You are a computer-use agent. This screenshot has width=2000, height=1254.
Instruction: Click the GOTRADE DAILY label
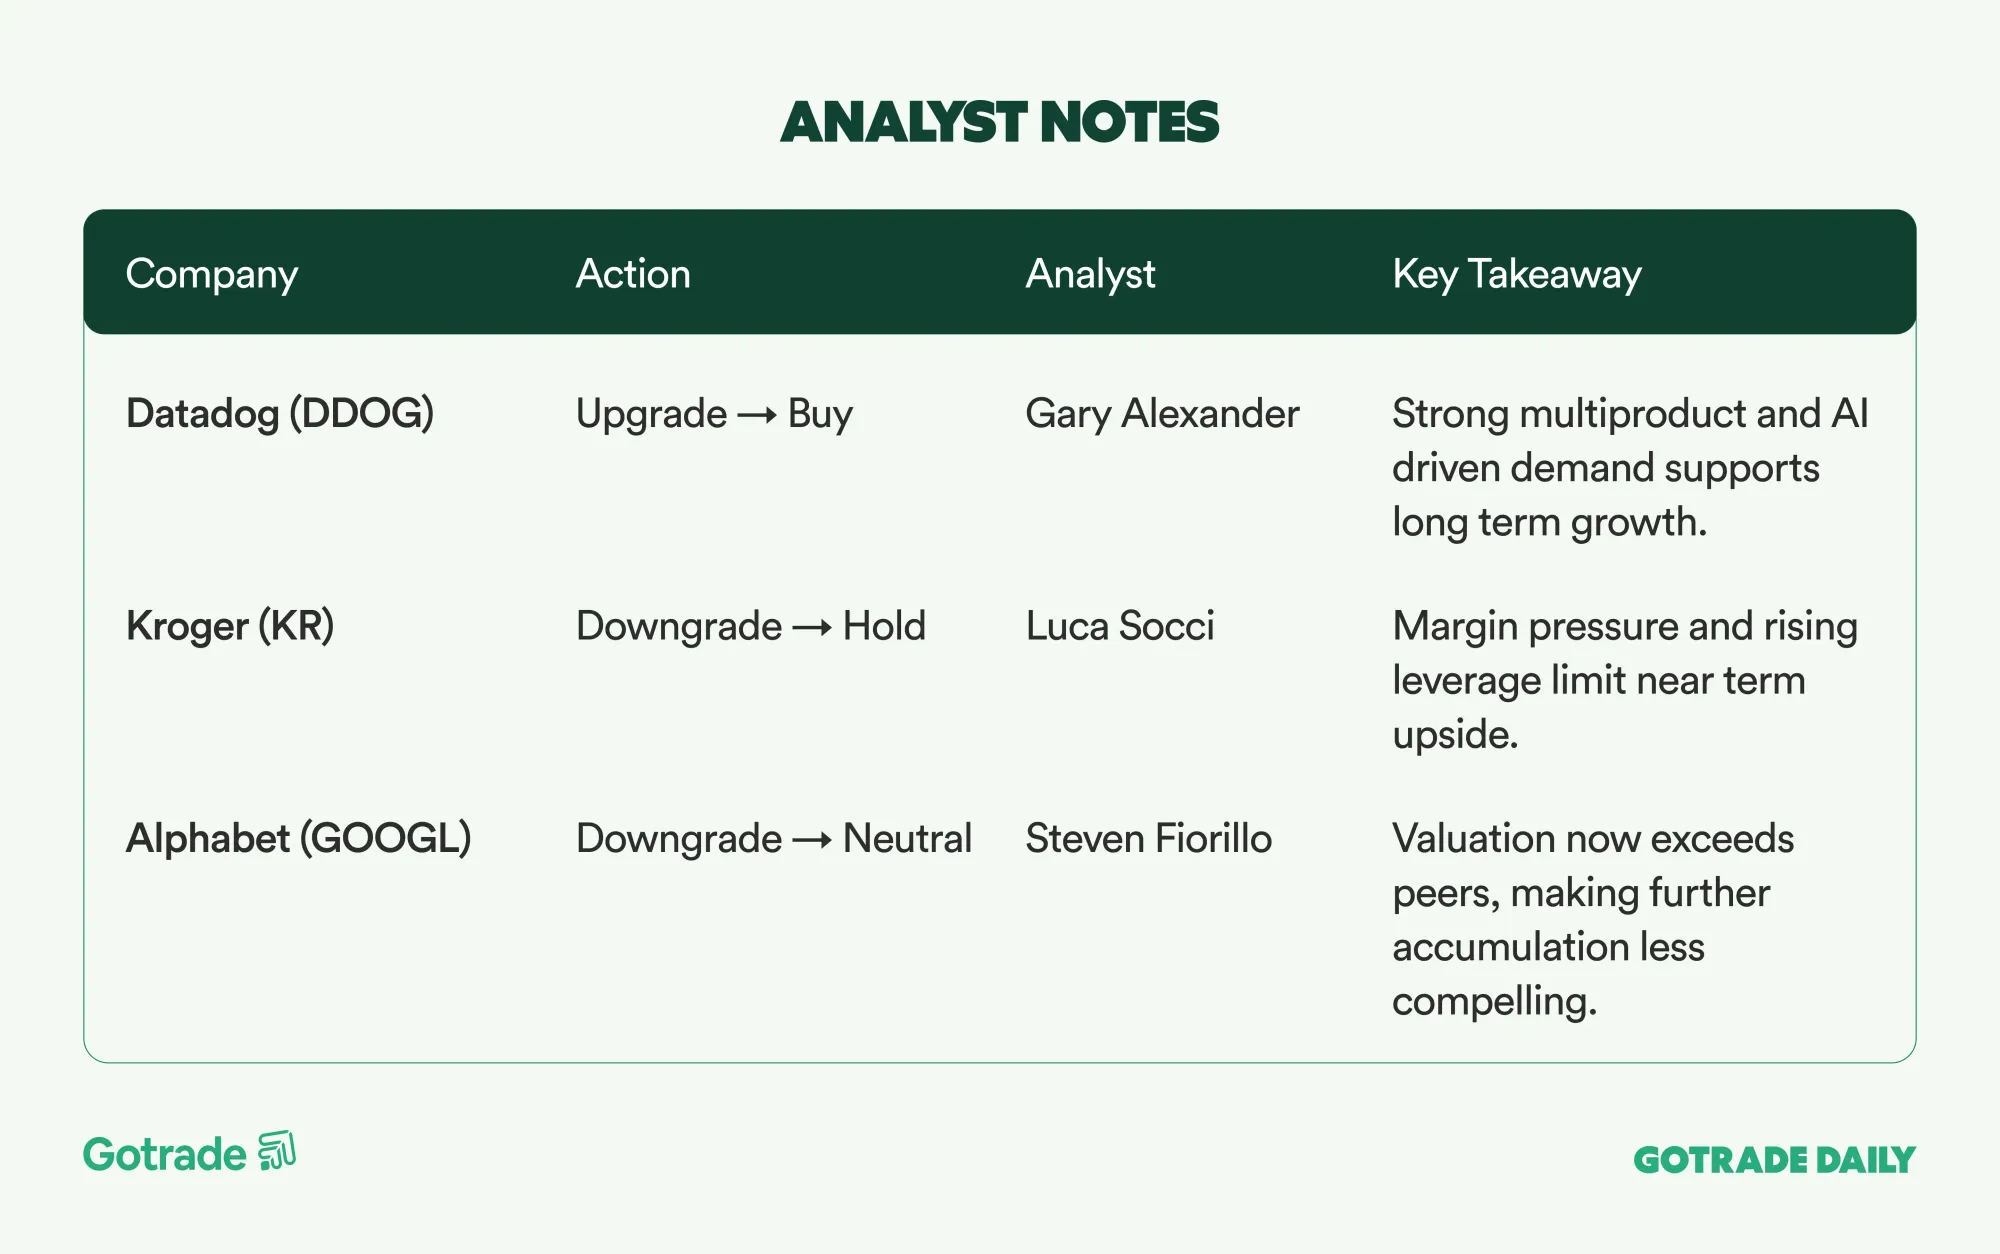tap(1774, 1160)
